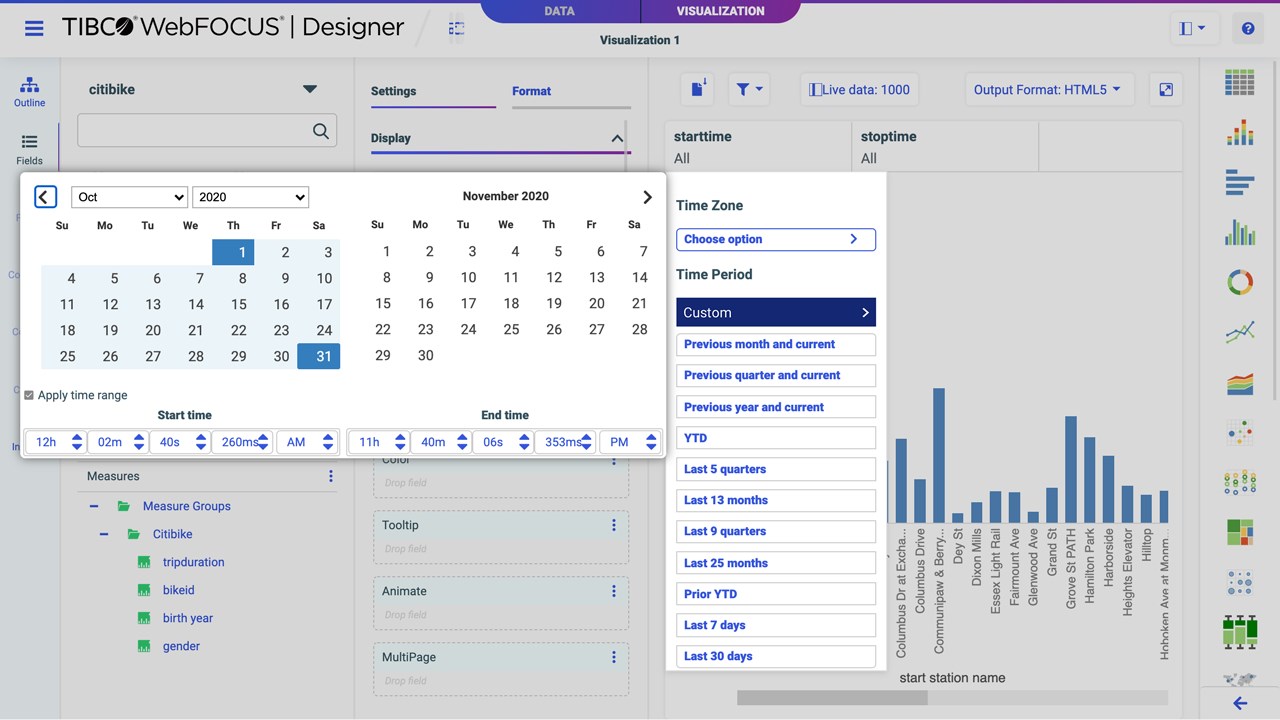Select November 15 in the calendar
The image size is (1280, 720).
pyautogui.click(x=383, y=304)
